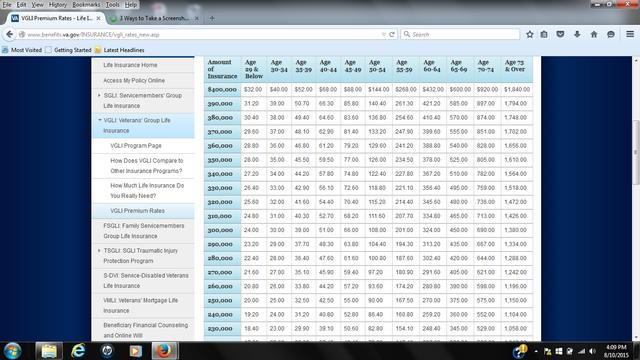This screenshot has height=360, width=640.
Task: Click the 300,000 amount row header
Action: pos(222,230)
